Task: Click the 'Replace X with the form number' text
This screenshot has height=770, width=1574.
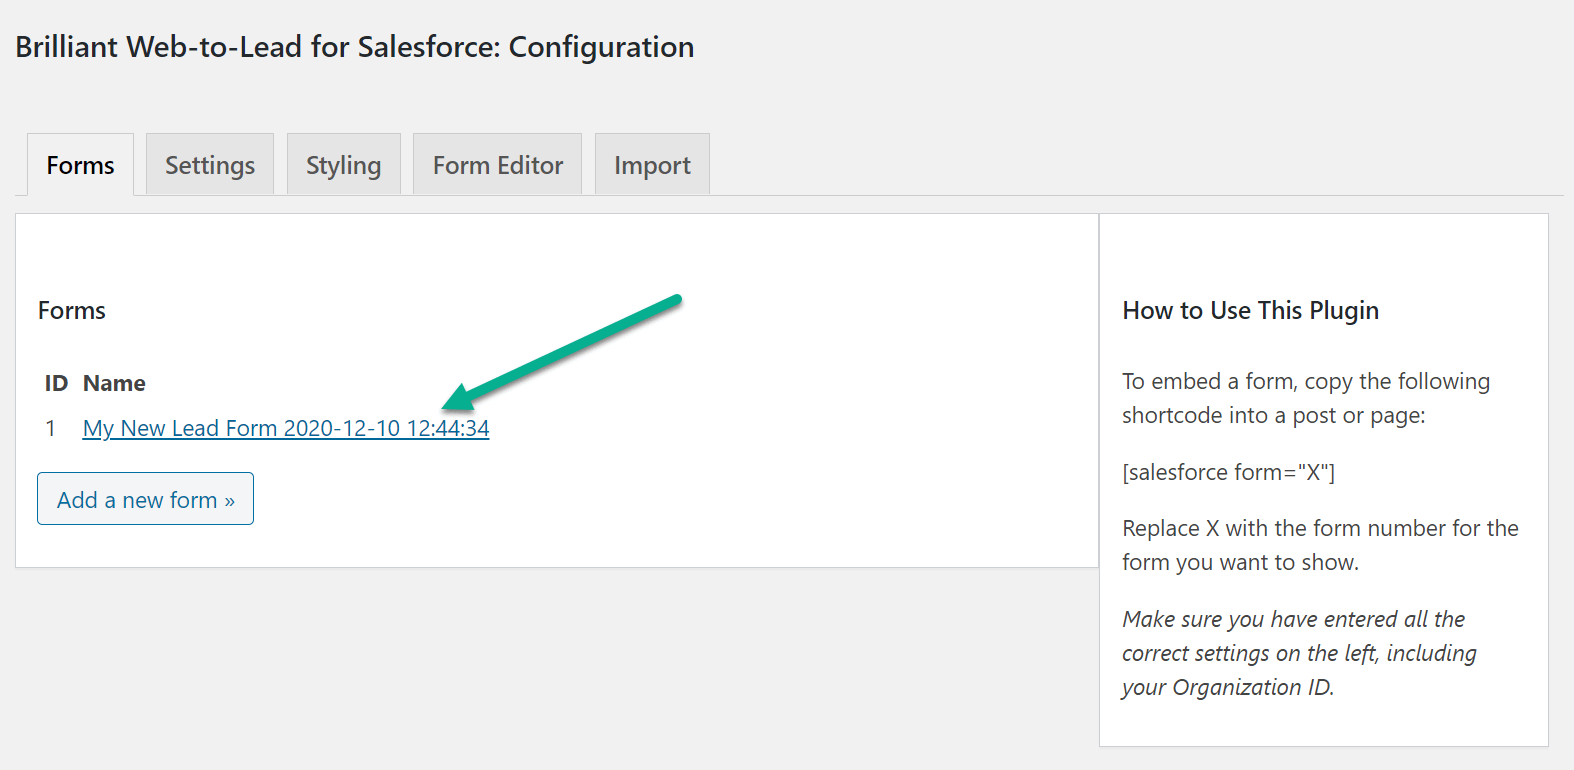Action: (1320, 545)
